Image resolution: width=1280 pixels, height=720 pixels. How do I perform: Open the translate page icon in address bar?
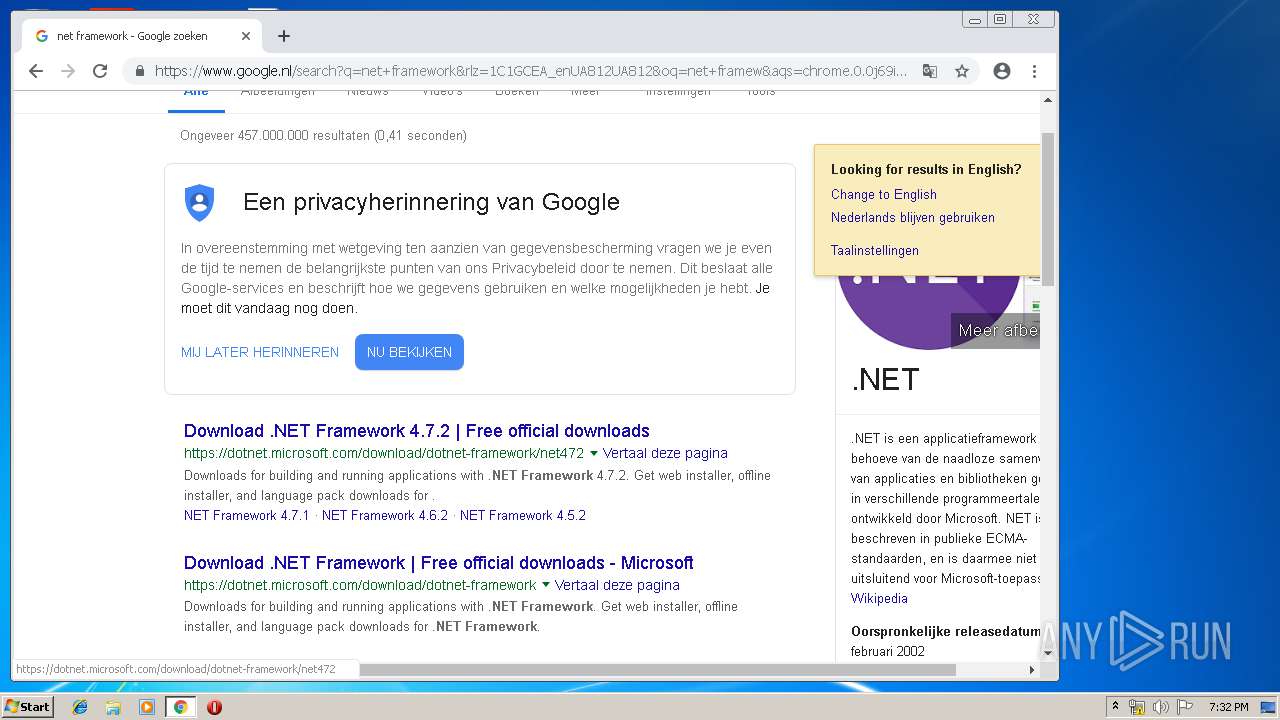pos(930,71)
